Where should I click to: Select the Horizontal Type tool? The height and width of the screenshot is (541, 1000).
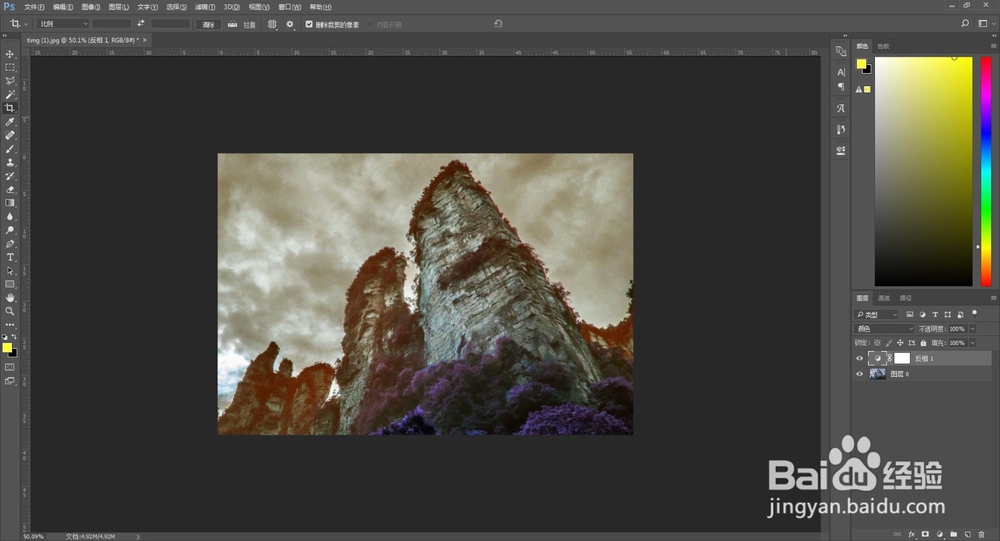[10, 257]
